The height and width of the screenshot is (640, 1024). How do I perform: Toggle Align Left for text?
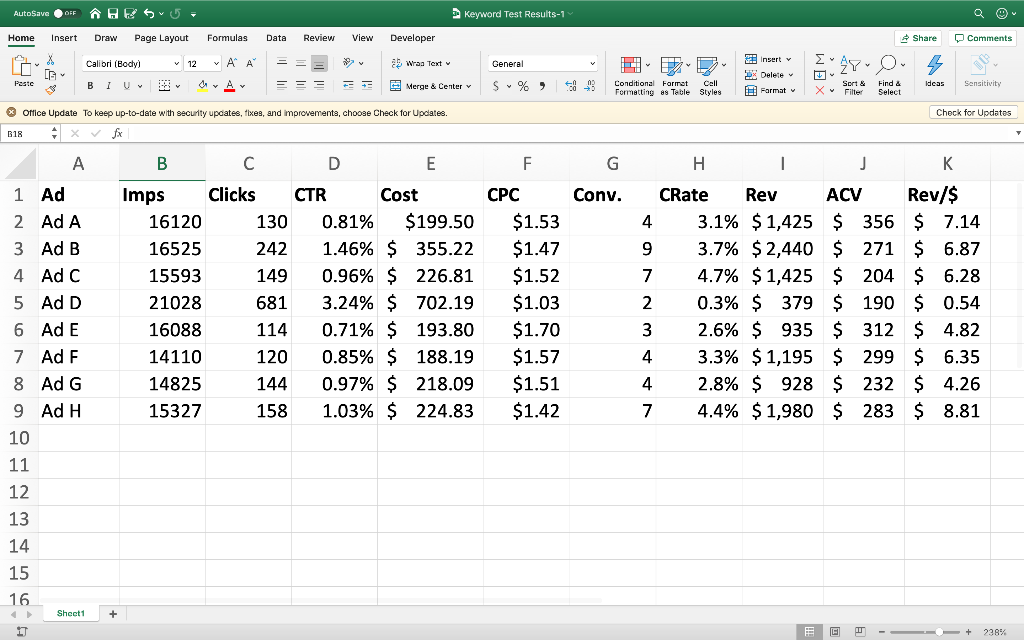pos(281,86)
